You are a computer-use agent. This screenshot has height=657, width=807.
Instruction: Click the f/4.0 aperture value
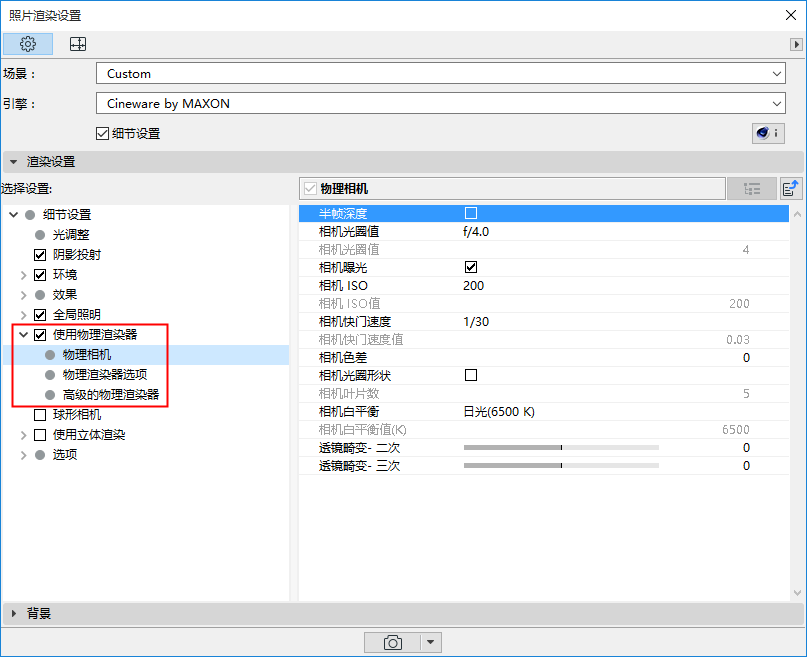coord(476,232)
